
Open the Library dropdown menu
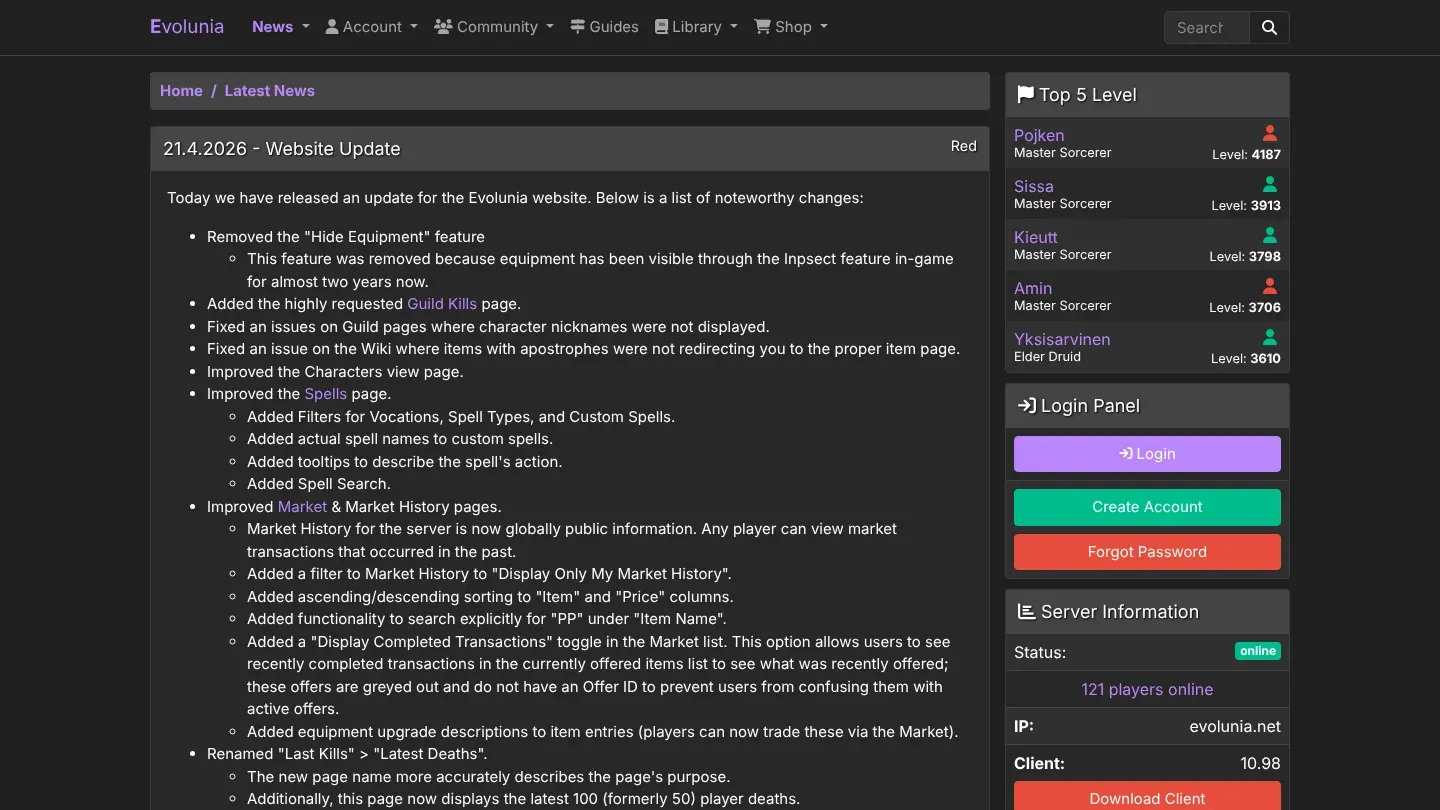tap(696, 27)
